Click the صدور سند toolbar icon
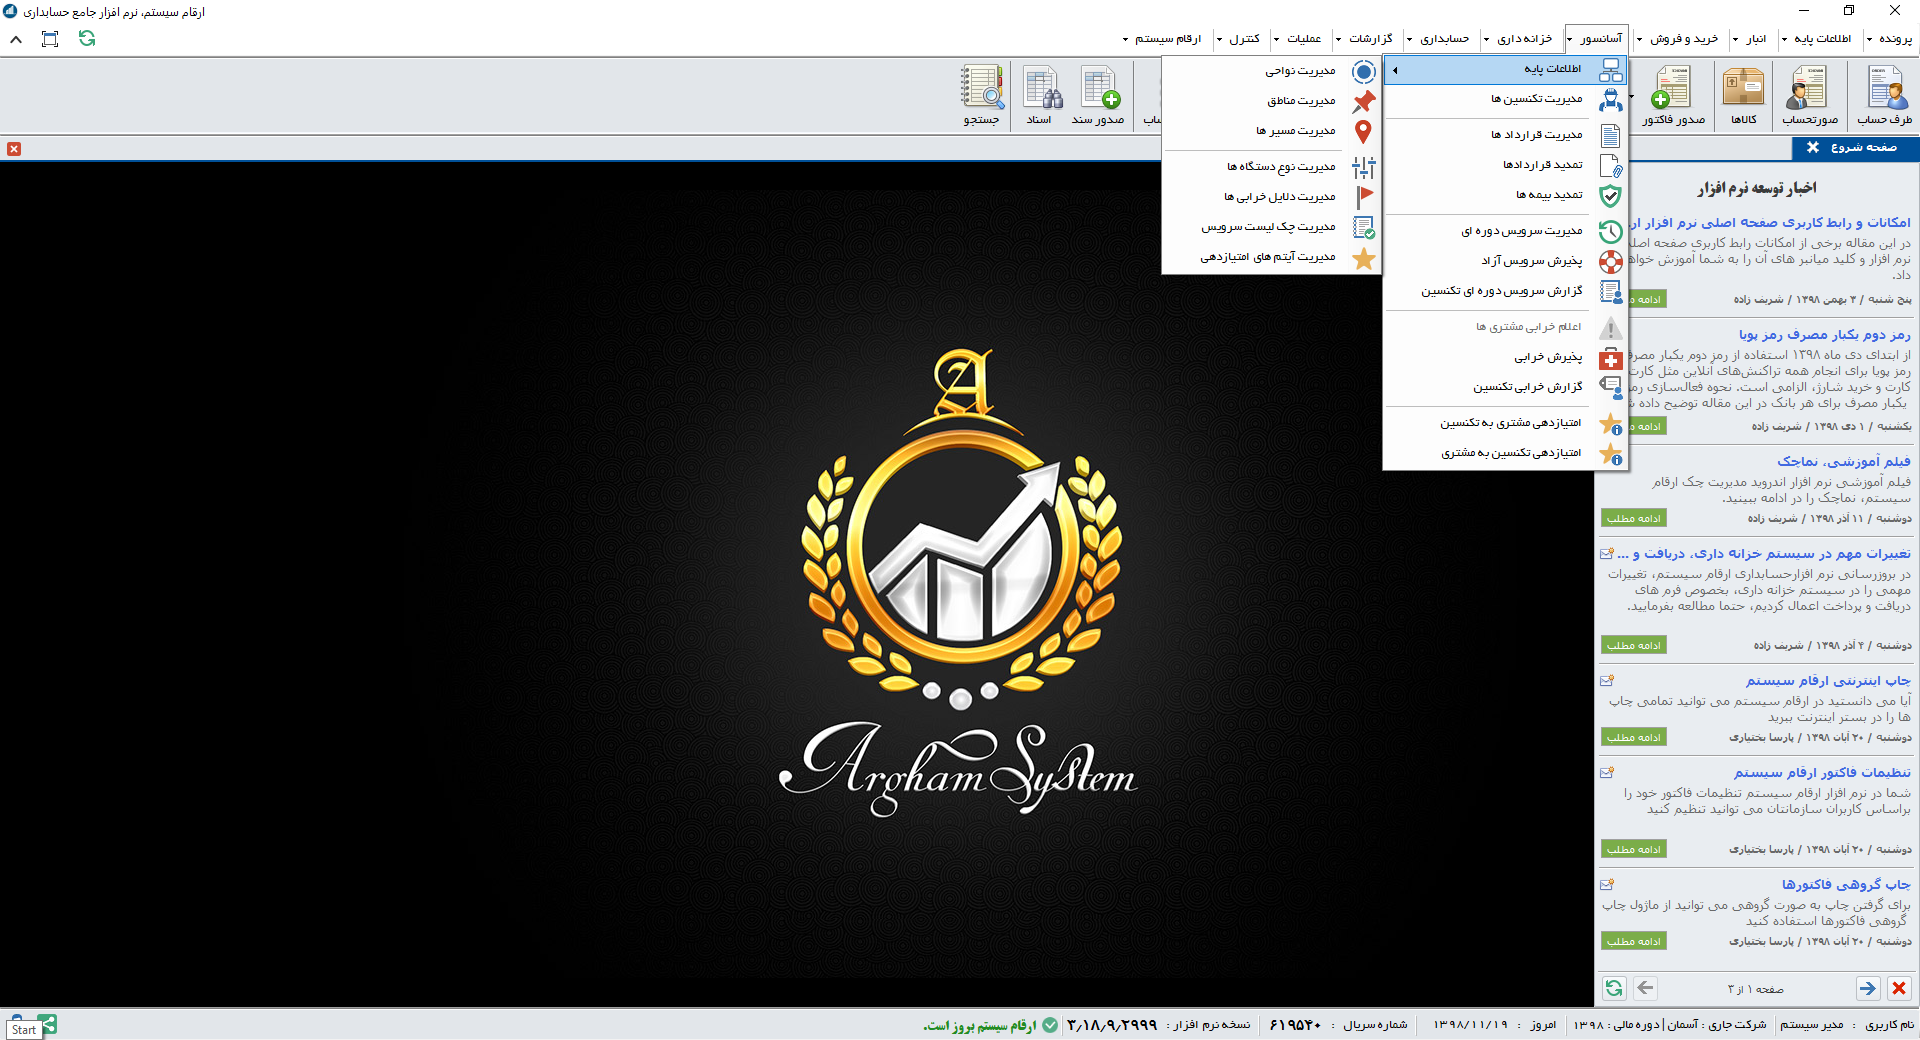The width and height of the screenshot is (1920, 1040). point(1099,96)
